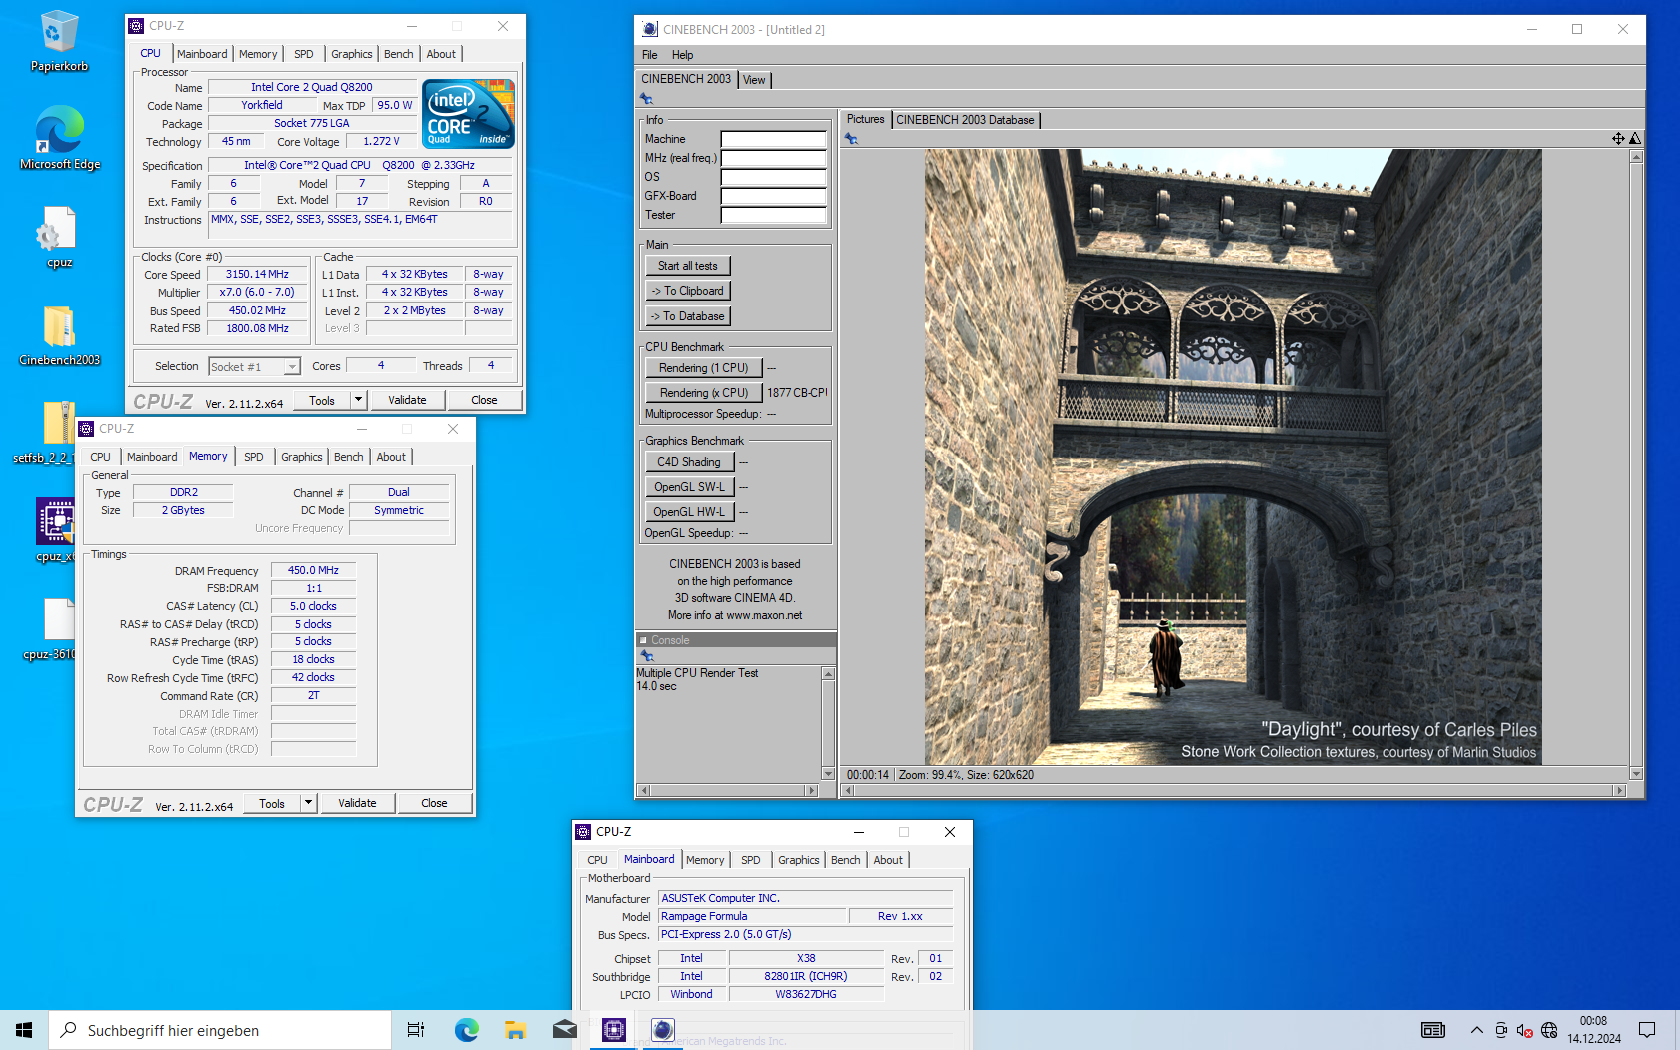Open the Papierkorb recycle bin icon
The width and height of the screenshot is (1680, 1050).
tap(59, 42)
